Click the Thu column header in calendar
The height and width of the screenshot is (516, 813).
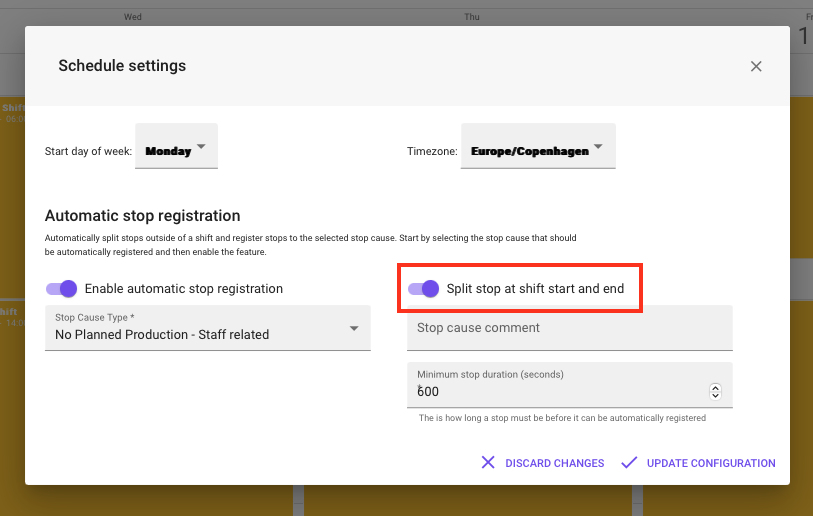pos(472,17)
